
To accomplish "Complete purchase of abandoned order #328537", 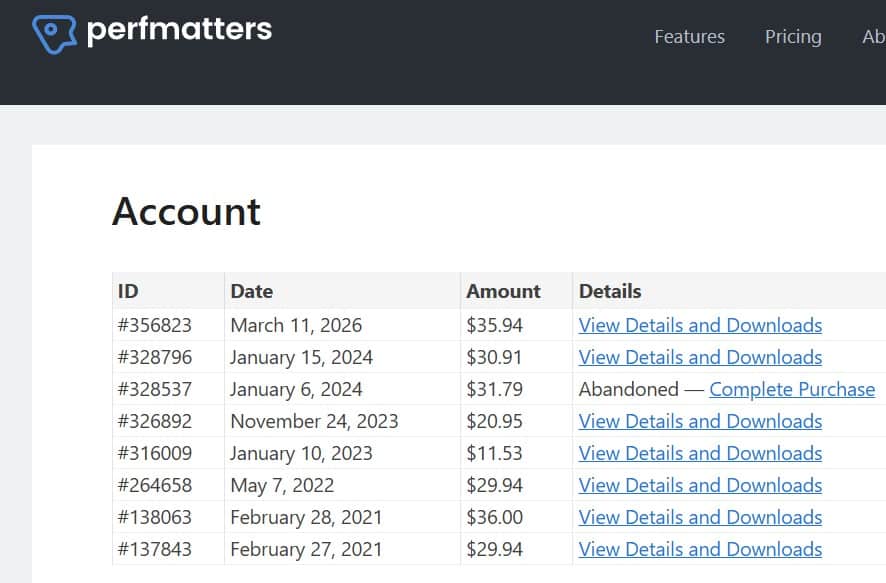I will point(792,389).
